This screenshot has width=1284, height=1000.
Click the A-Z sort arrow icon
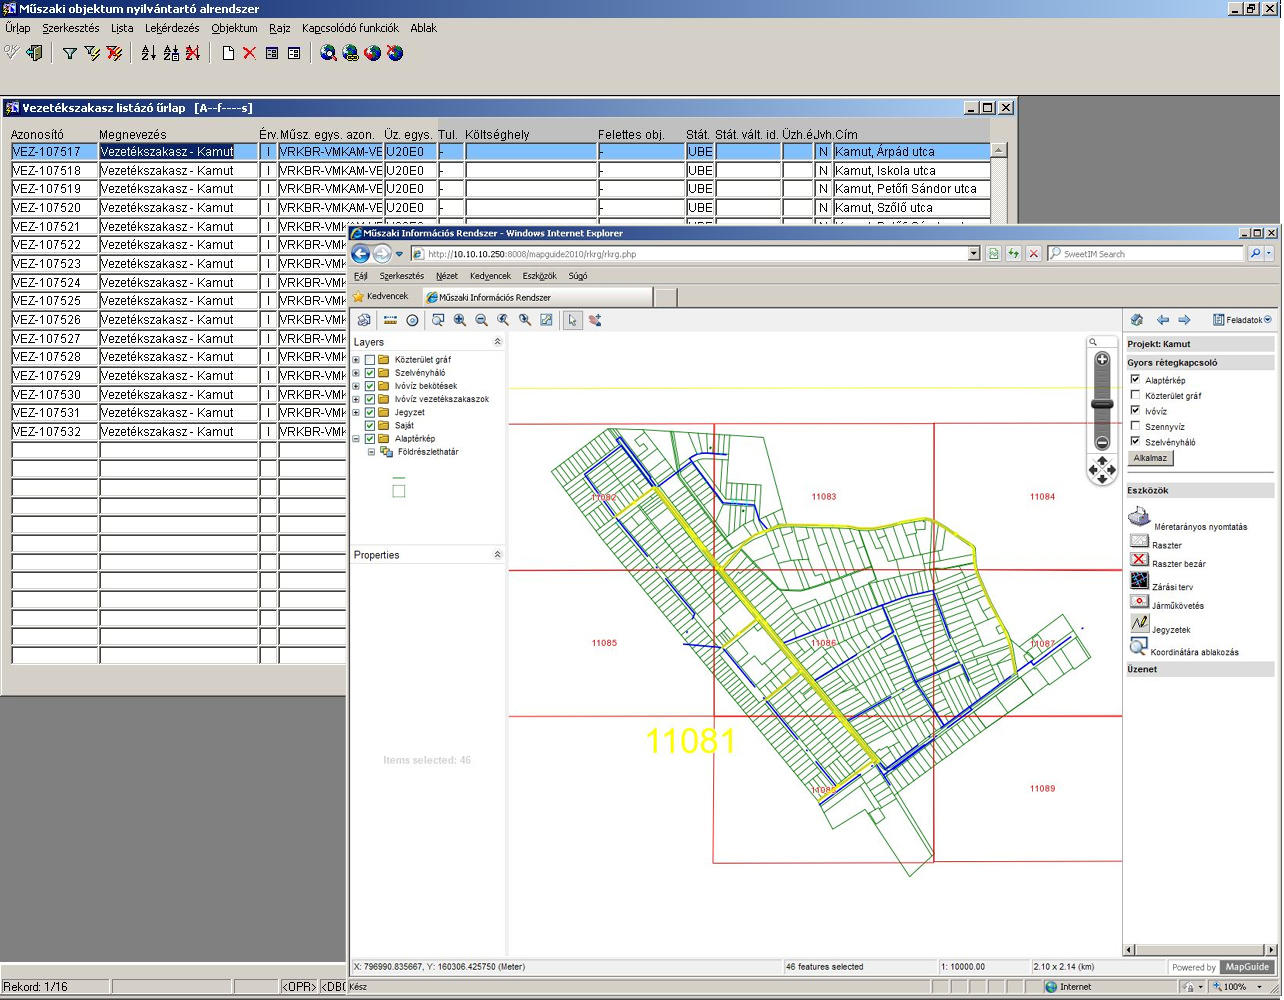tap(148, 53)
